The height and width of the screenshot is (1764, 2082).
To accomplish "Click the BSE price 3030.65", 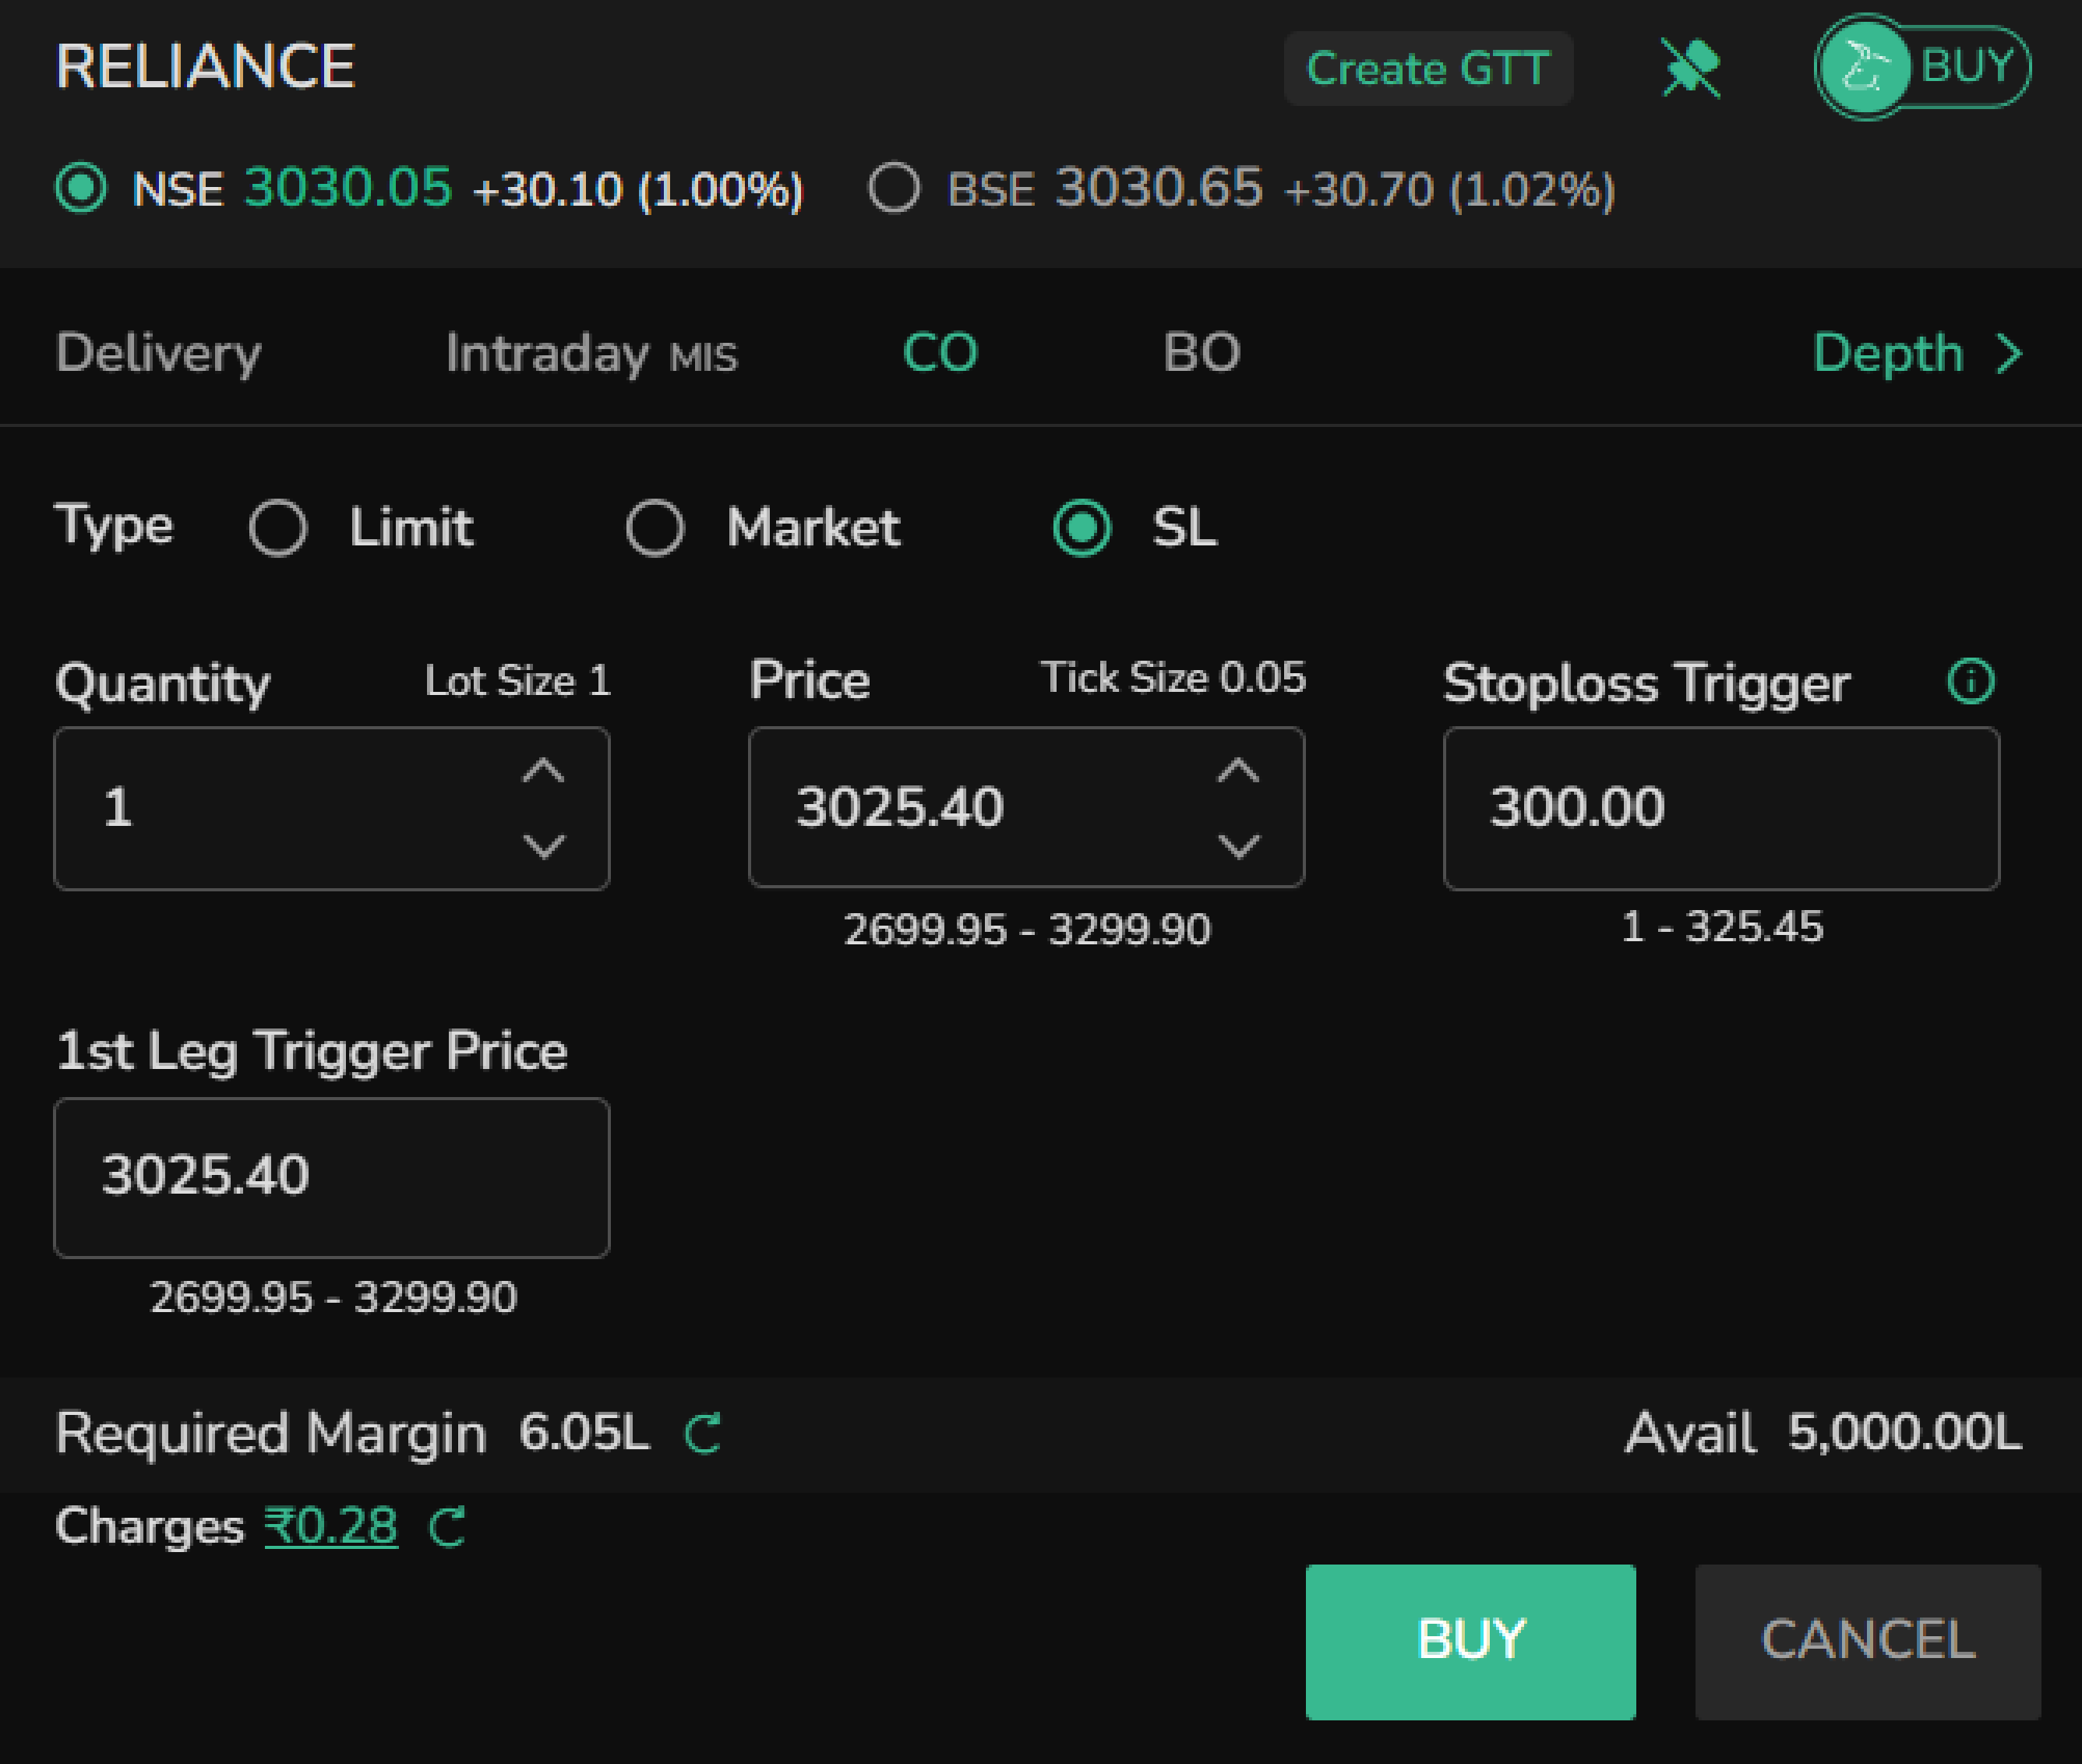I will tap(1159, 187).
